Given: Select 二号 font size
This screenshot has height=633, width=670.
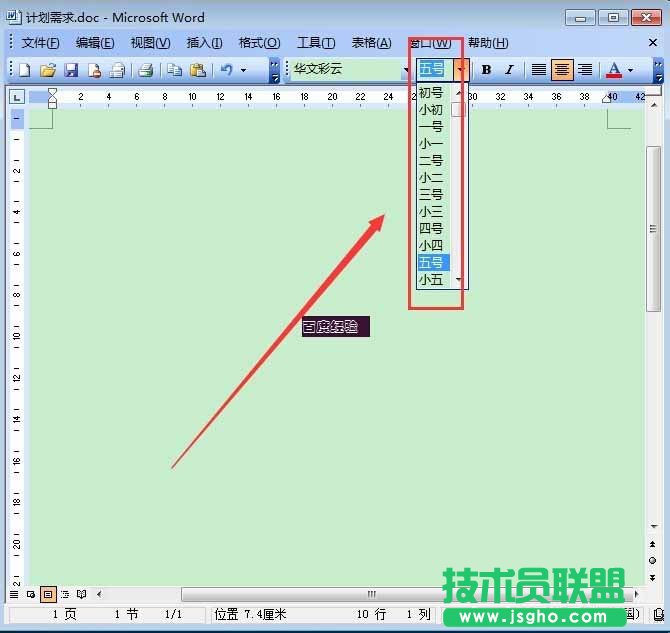Looking at the screenshot, I should tap(433, 161).
